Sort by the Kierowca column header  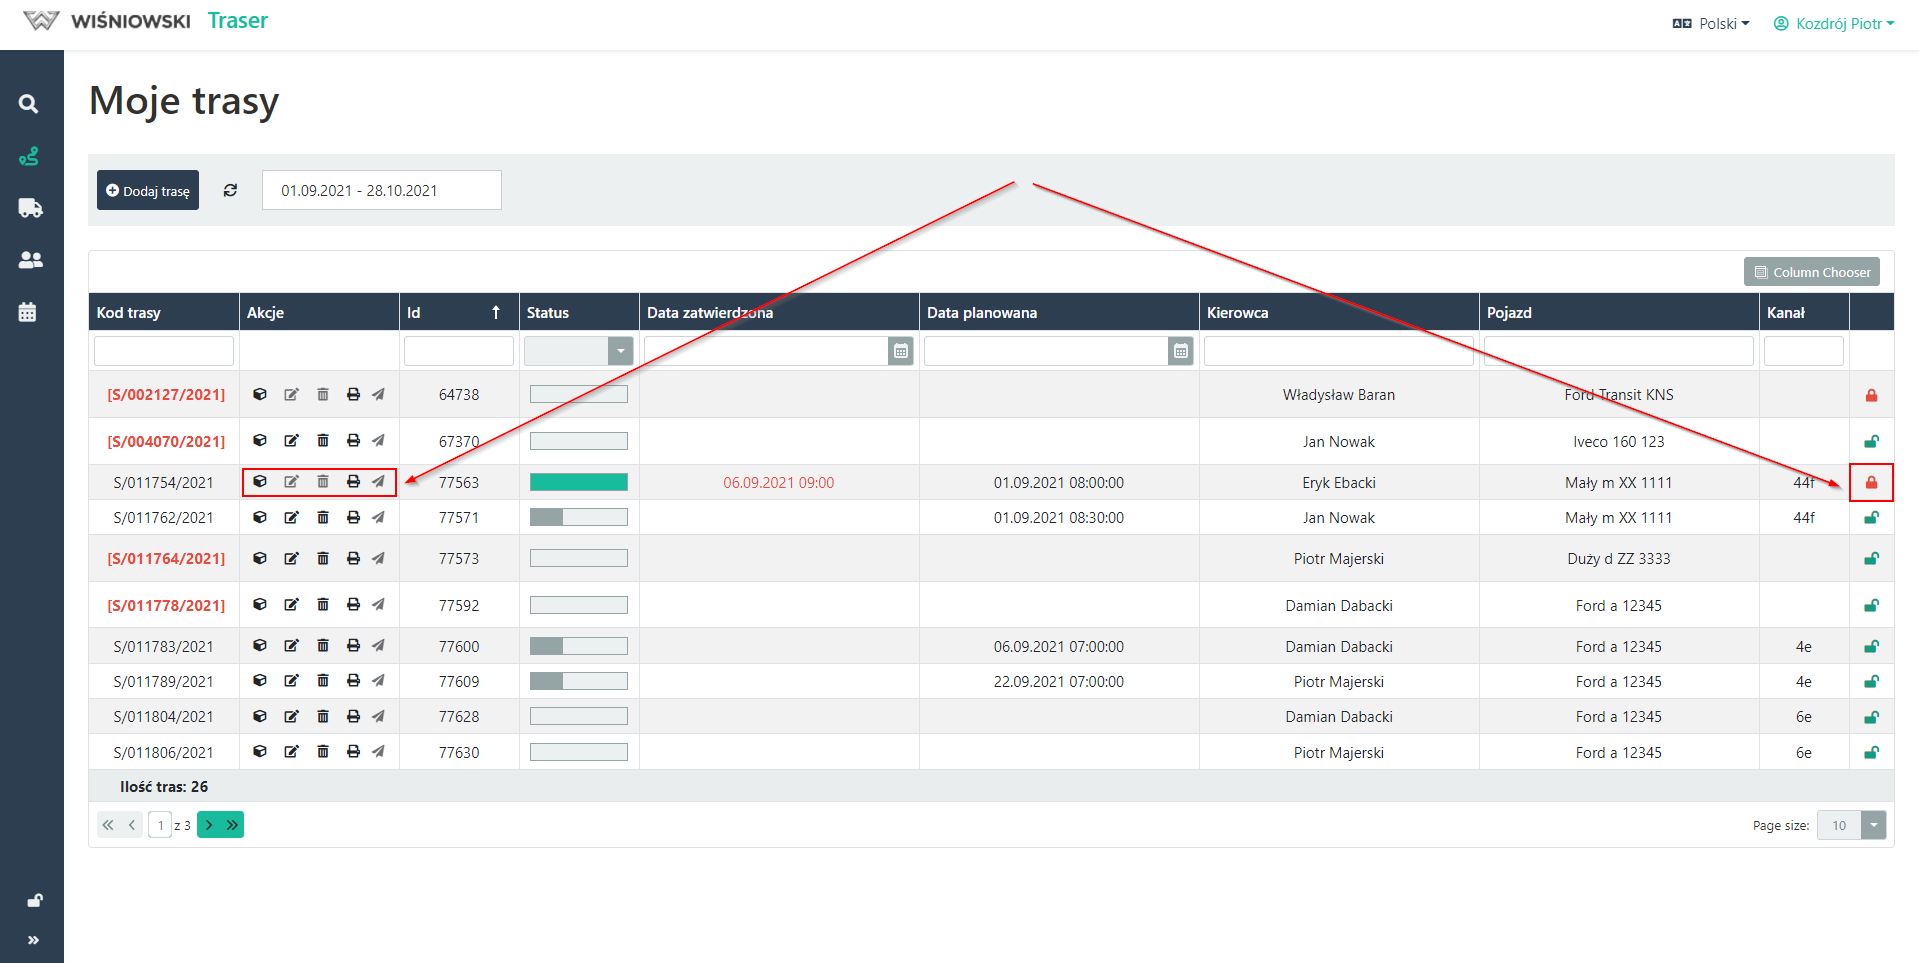tap(1237, 313)
